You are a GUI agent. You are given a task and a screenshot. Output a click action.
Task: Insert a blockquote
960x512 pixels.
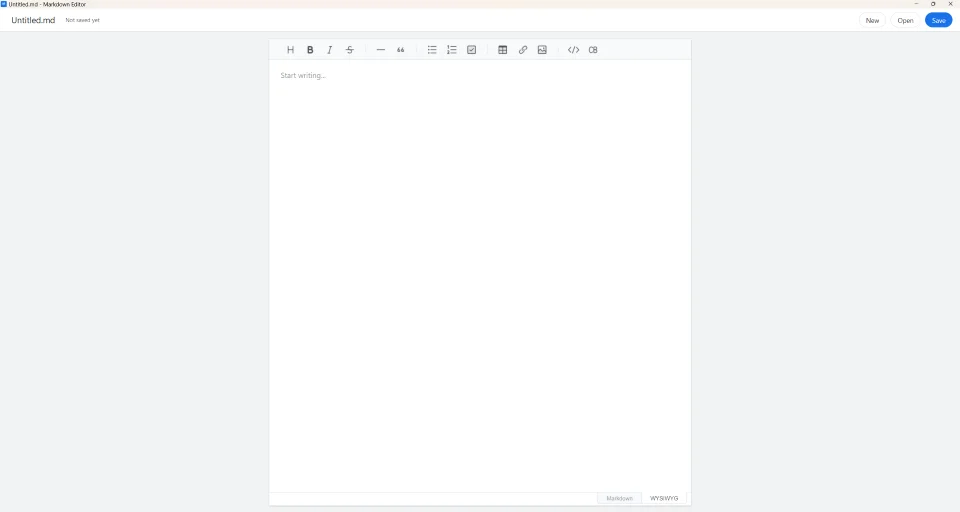[400, 50]
